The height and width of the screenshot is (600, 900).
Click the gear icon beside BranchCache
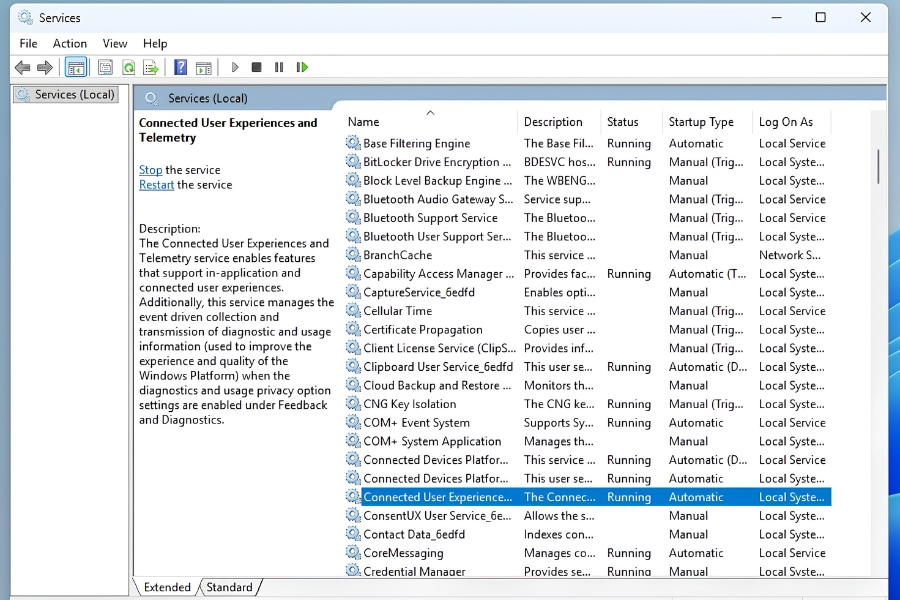353,254
